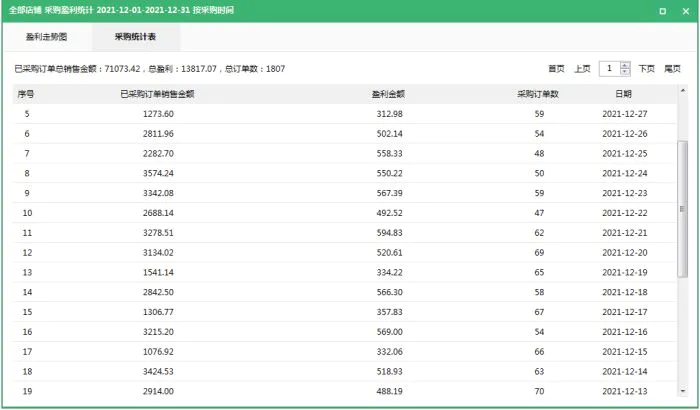Screen dimensions: 700x410
Task: Select sales amount 3342.08
Action: (158, 193)
